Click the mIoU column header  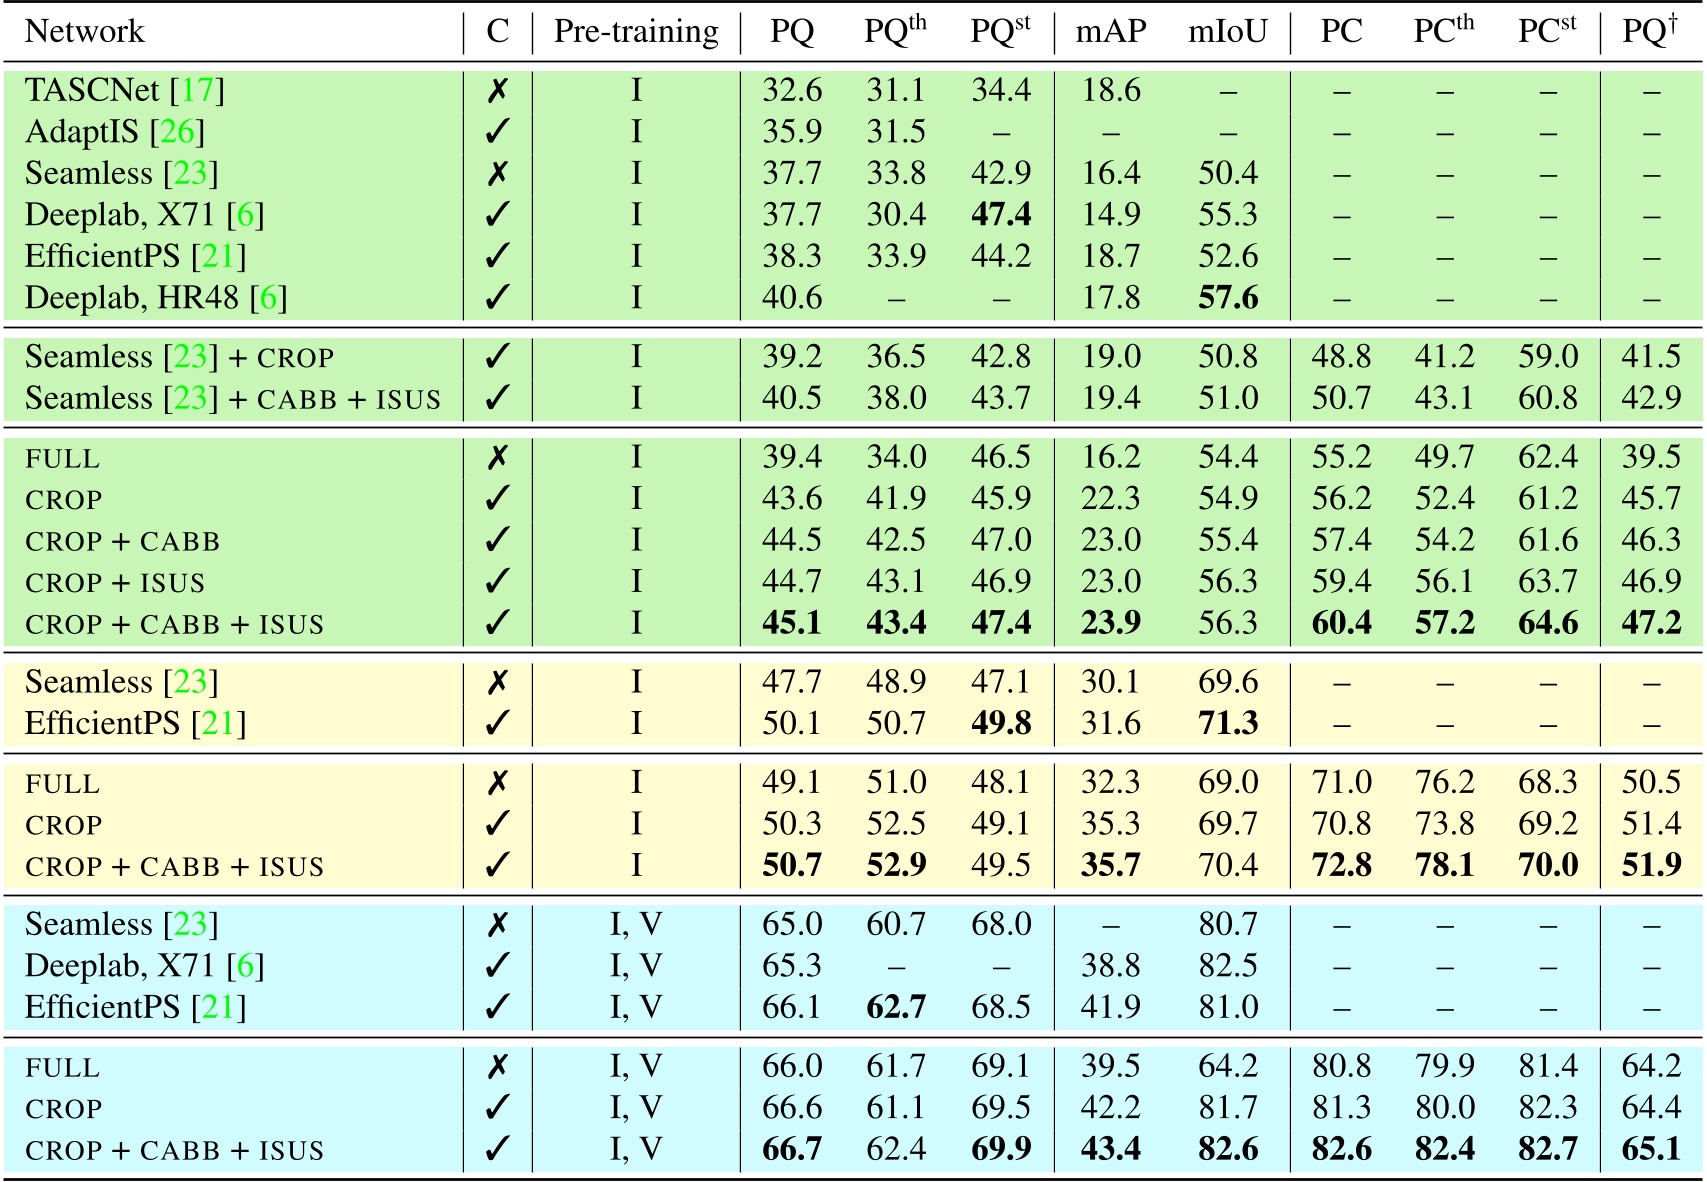point(1227,32)
